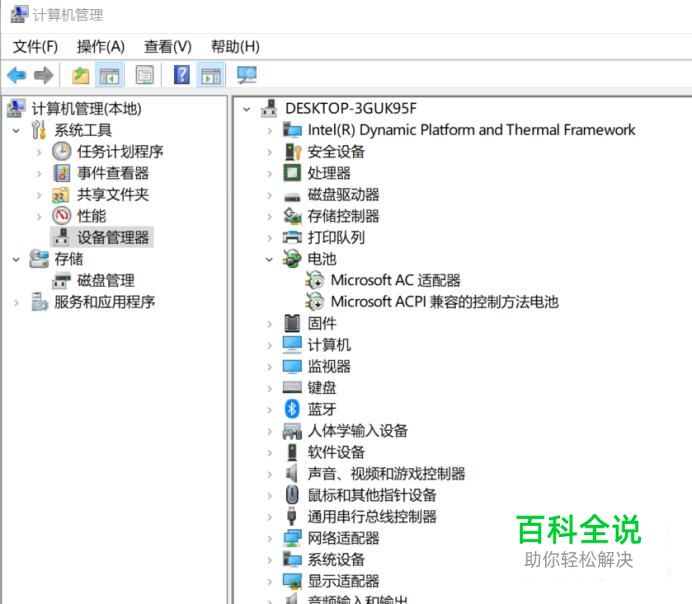Collapse the DESKTOP-3GUK95F root node
The height and width of the screenshot is (604, 692).
pyautogui.click(x=247, y=109)
